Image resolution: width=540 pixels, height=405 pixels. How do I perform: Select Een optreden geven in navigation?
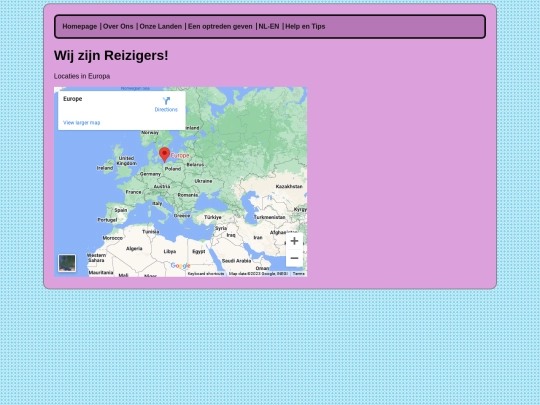pos(220,27)
